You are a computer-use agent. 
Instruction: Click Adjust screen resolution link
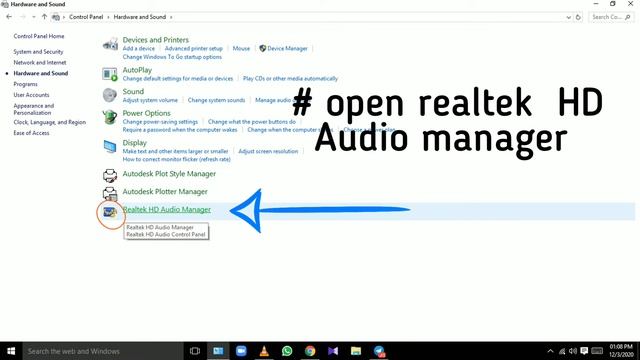click(268, 151)
